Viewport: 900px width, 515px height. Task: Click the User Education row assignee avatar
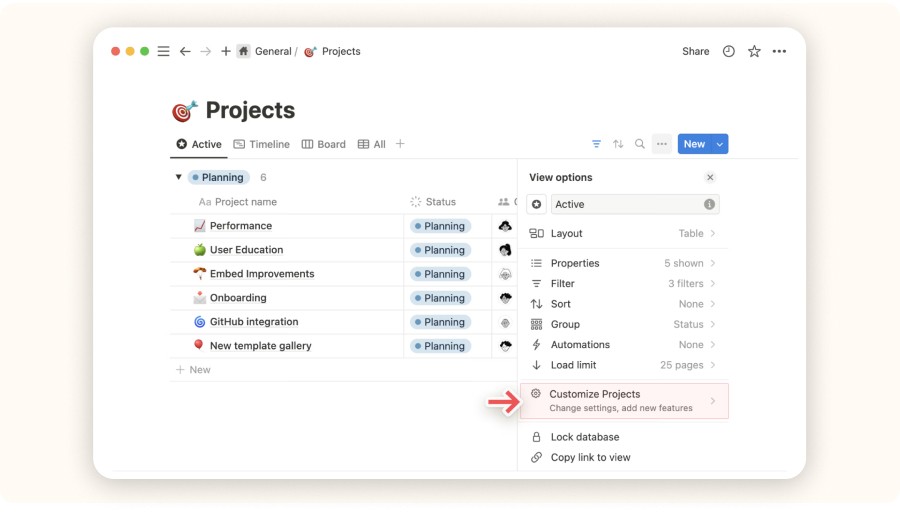(x=505, y=250)
